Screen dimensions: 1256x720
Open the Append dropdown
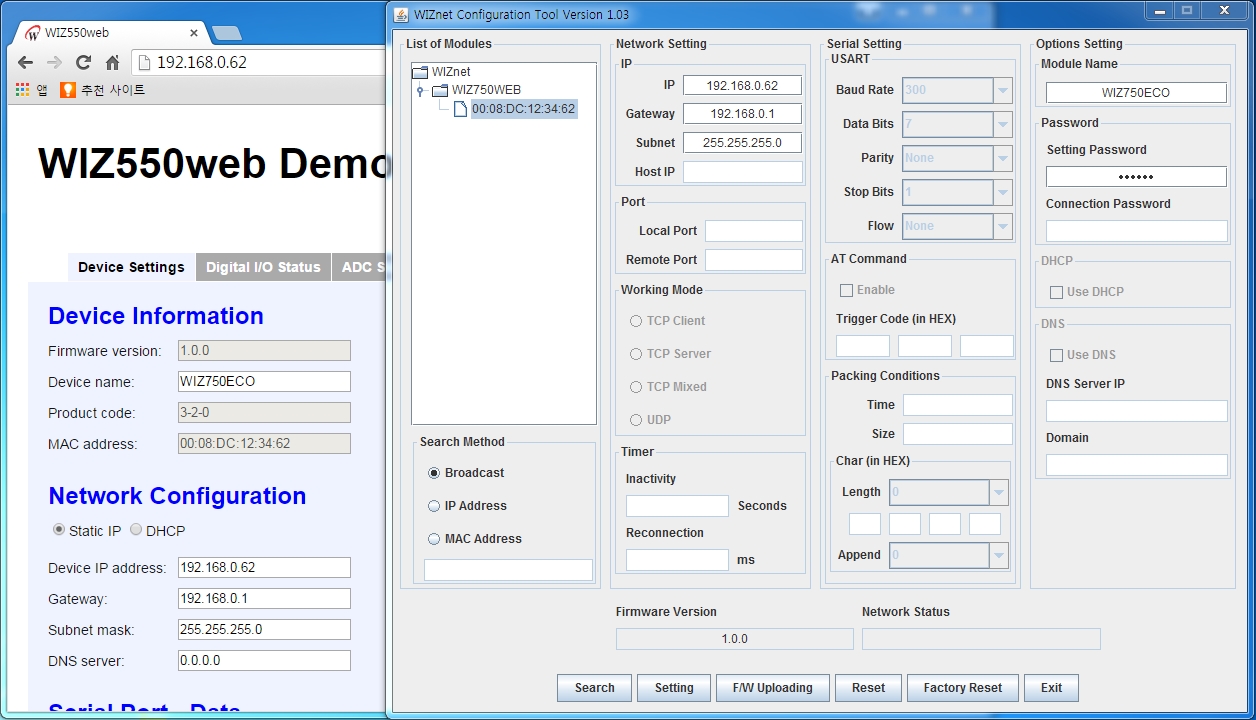pos(948,555)
